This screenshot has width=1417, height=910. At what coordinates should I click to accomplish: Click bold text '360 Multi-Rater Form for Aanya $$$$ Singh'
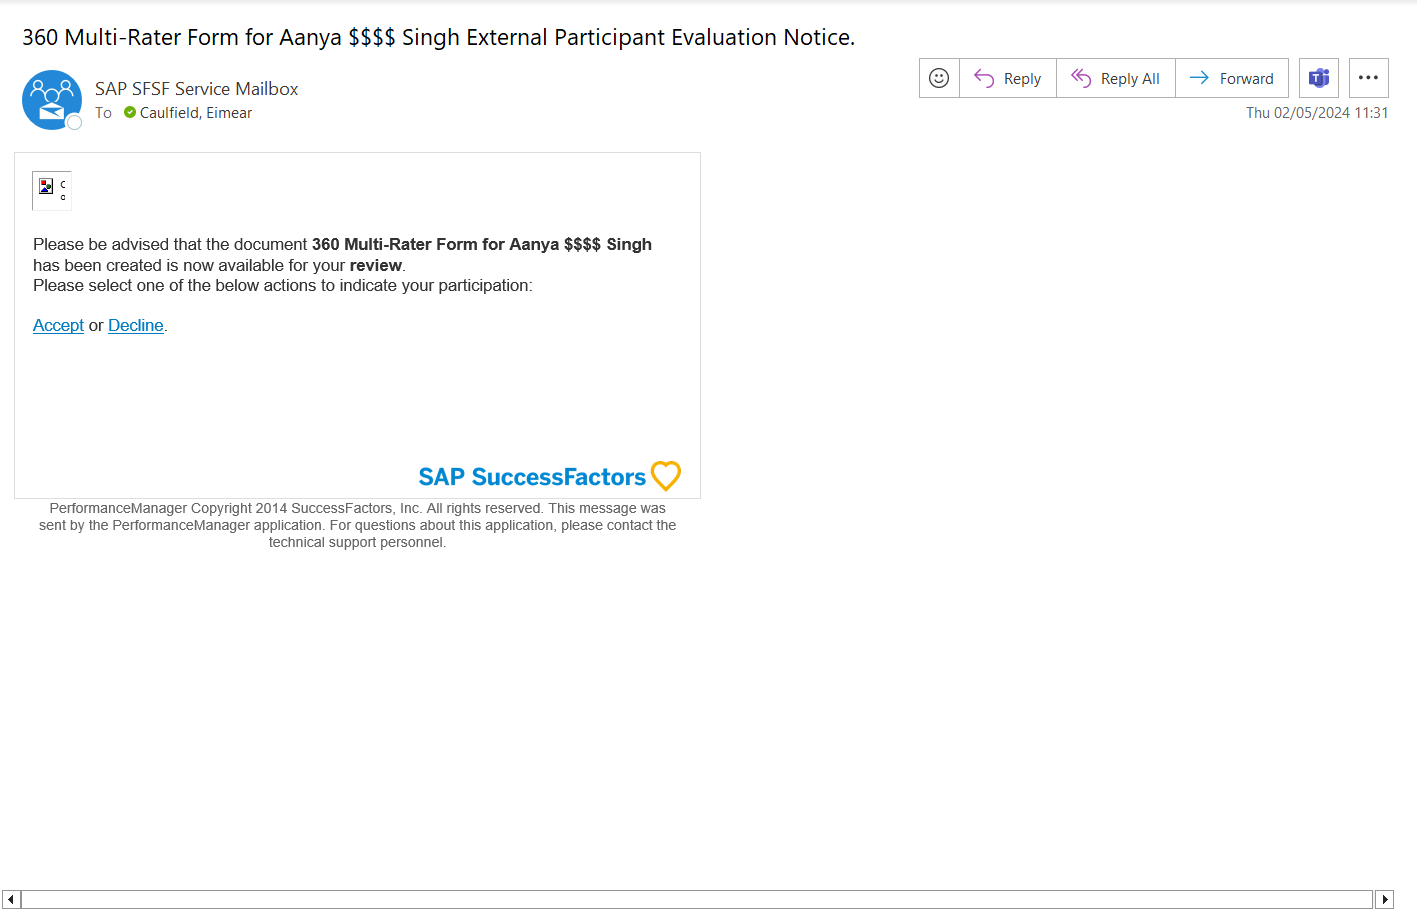click(x=482, y=244)
